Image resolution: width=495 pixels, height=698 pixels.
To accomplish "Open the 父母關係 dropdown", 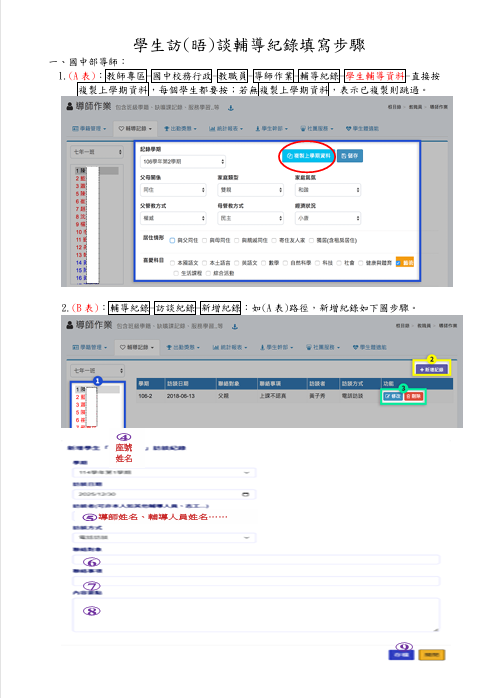I will tap(173, 190).
